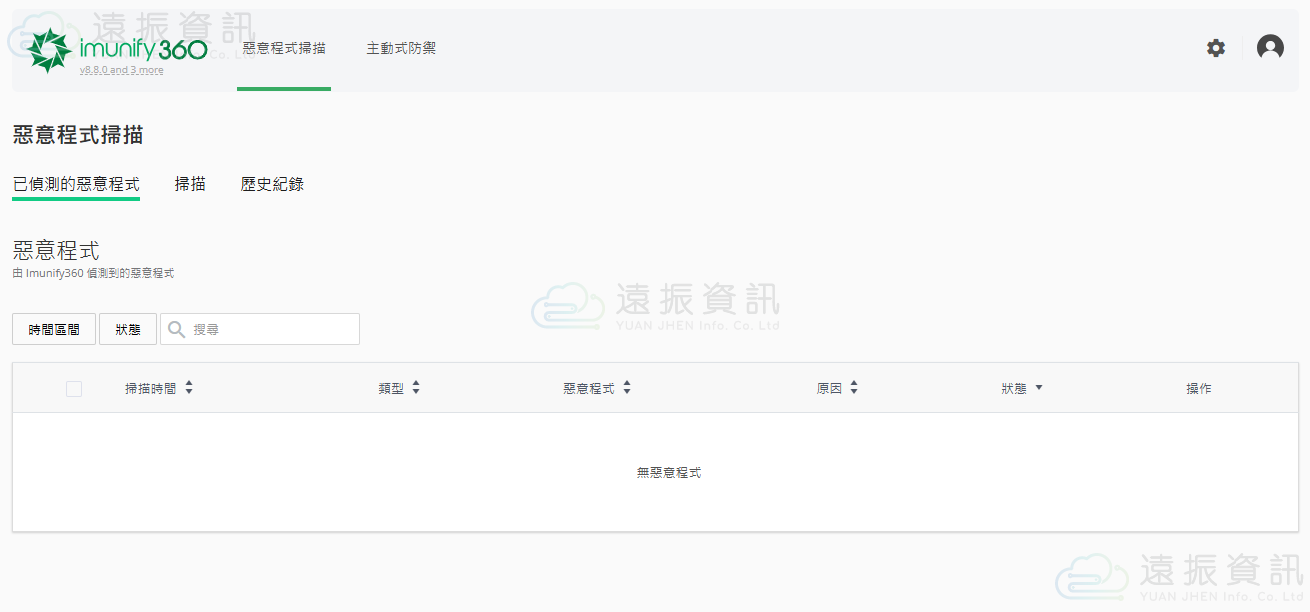Open the 時間區間 filter dropdown
Screen dimensions: 1310x612
tap(54, 329)
